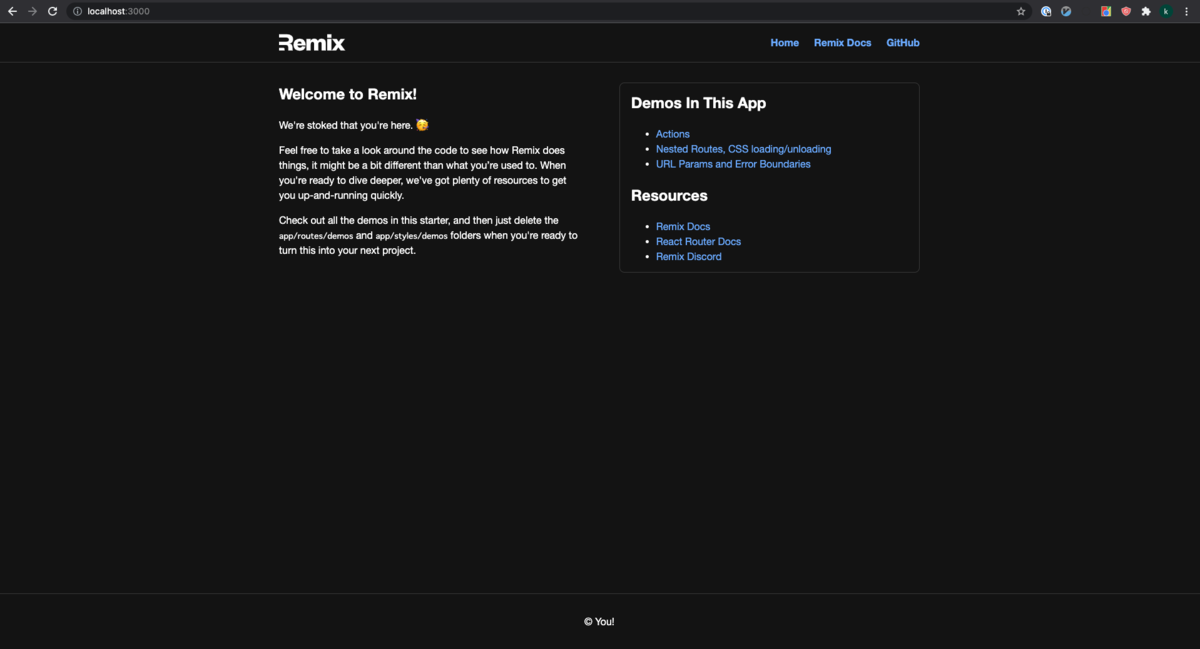
Task: Click the Resources heading
Action: point(669,196)
